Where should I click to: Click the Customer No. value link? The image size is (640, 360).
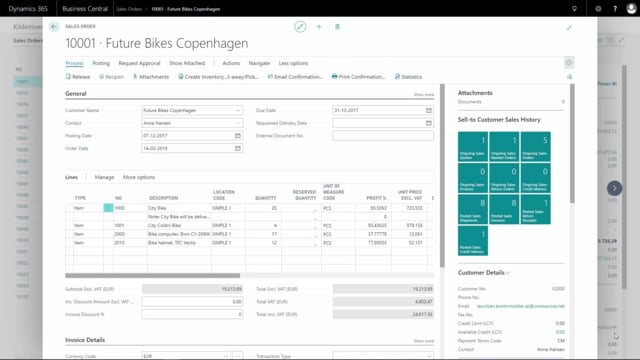558,289
